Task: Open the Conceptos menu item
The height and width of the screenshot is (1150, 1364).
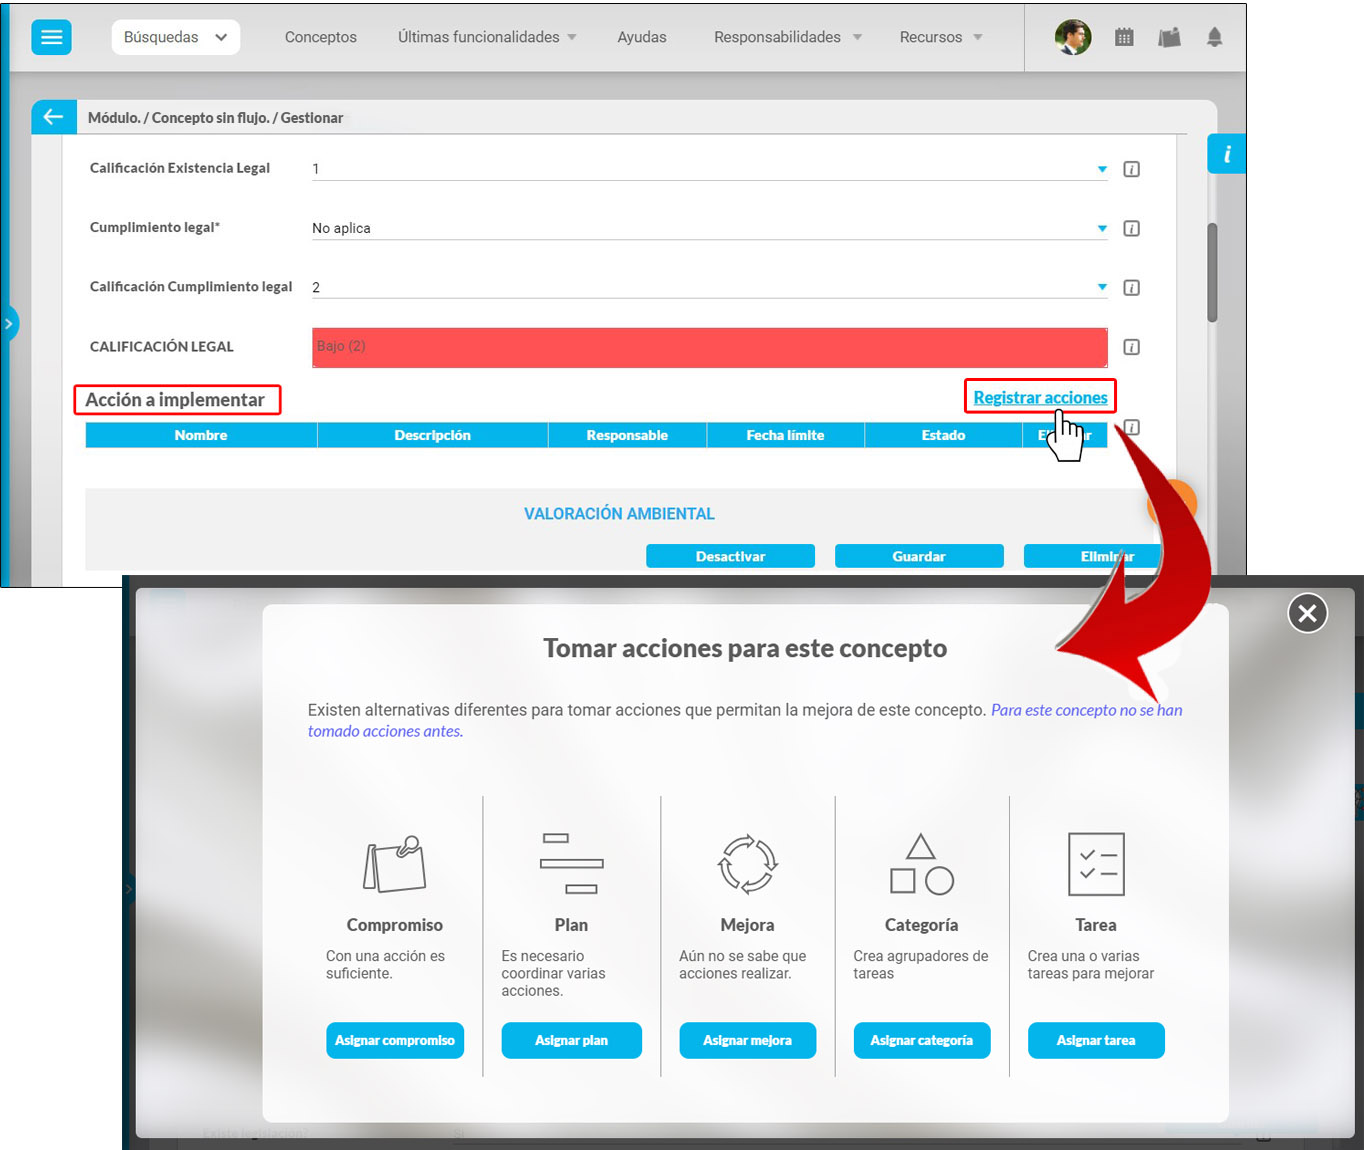Action: click(x=320, y=37)
